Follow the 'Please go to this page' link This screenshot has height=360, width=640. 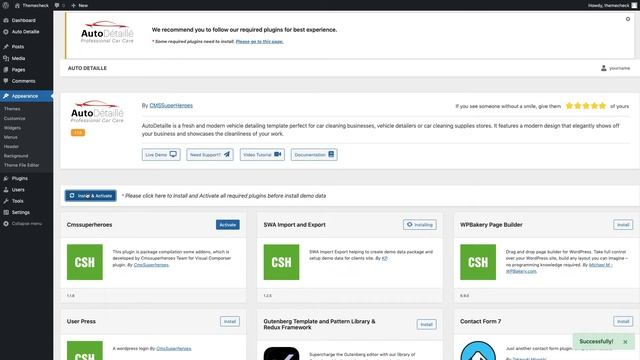259,42
